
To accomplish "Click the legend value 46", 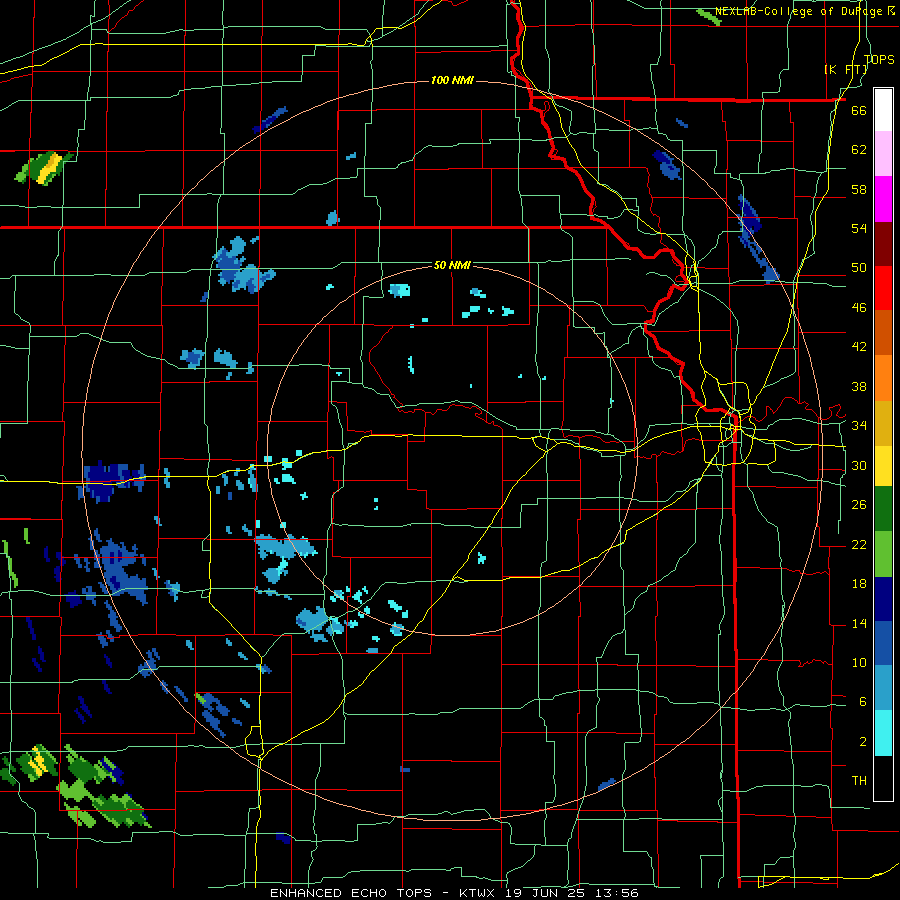I will pos(859,307).
